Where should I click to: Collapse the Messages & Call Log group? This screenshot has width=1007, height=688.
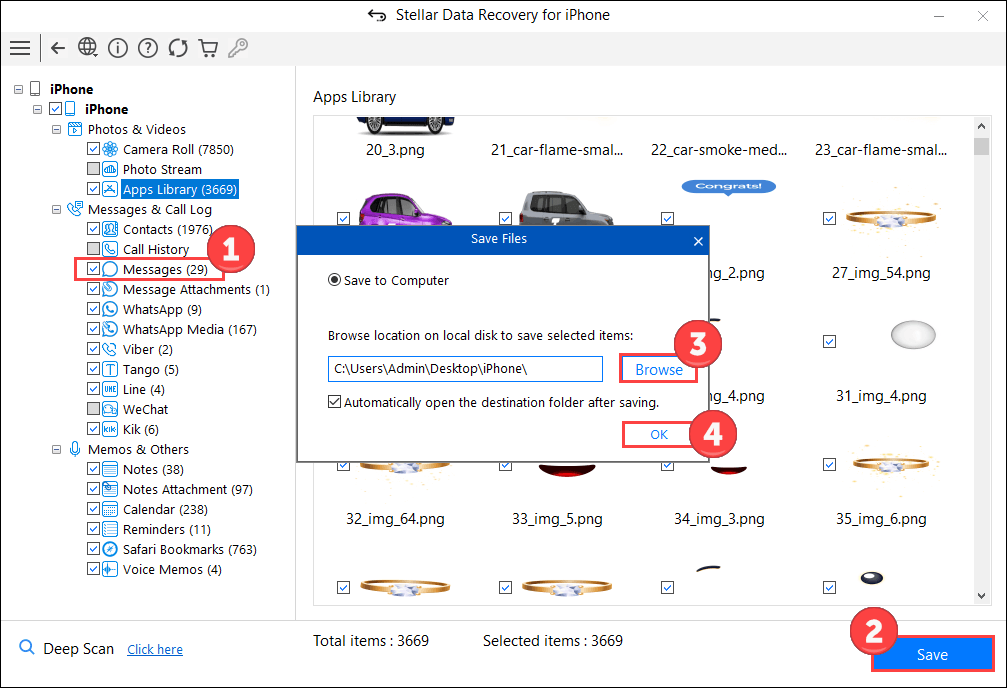(57, 209)
